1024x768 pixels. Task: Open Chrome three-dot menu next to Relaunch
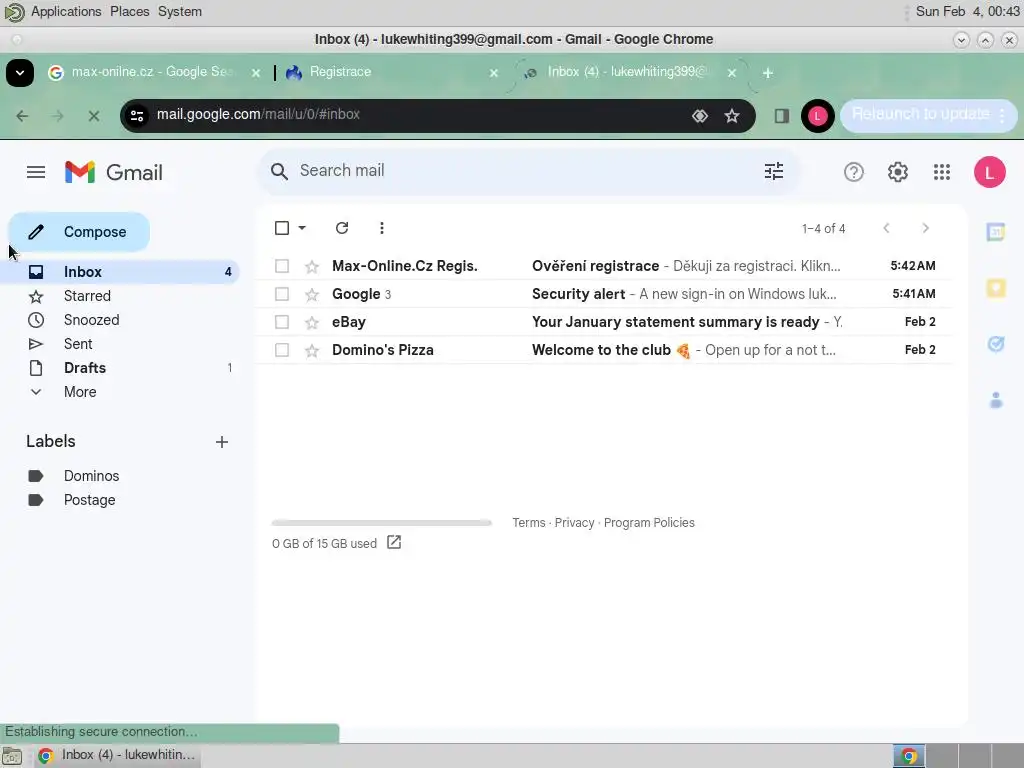1002,116
